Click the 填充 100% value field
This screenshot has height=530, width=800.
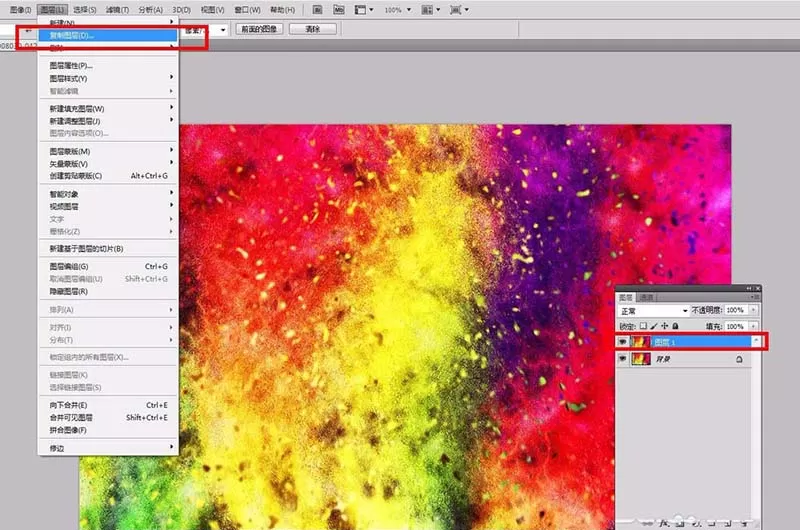[x=736, y=326]
